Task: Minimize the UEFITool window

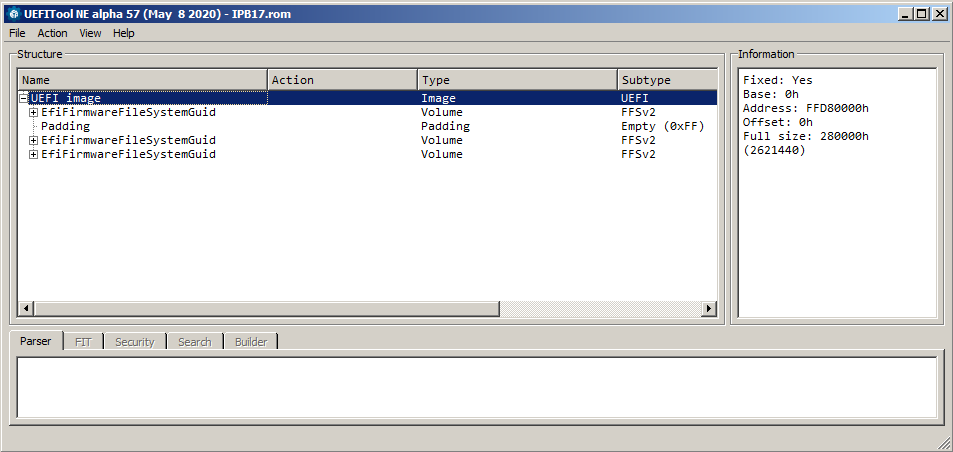Action: pos(906,14)
